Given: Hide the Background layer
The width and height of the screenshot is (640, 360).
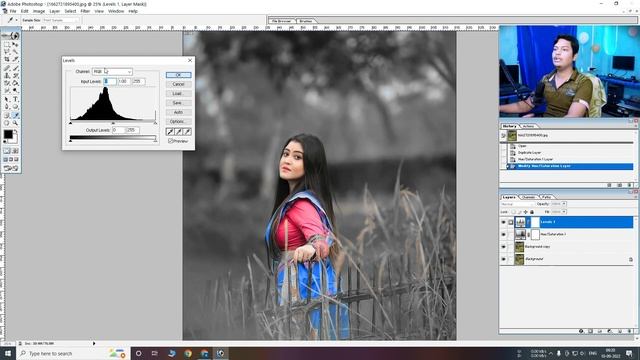Looking at the screenshot, I should 503,259.
